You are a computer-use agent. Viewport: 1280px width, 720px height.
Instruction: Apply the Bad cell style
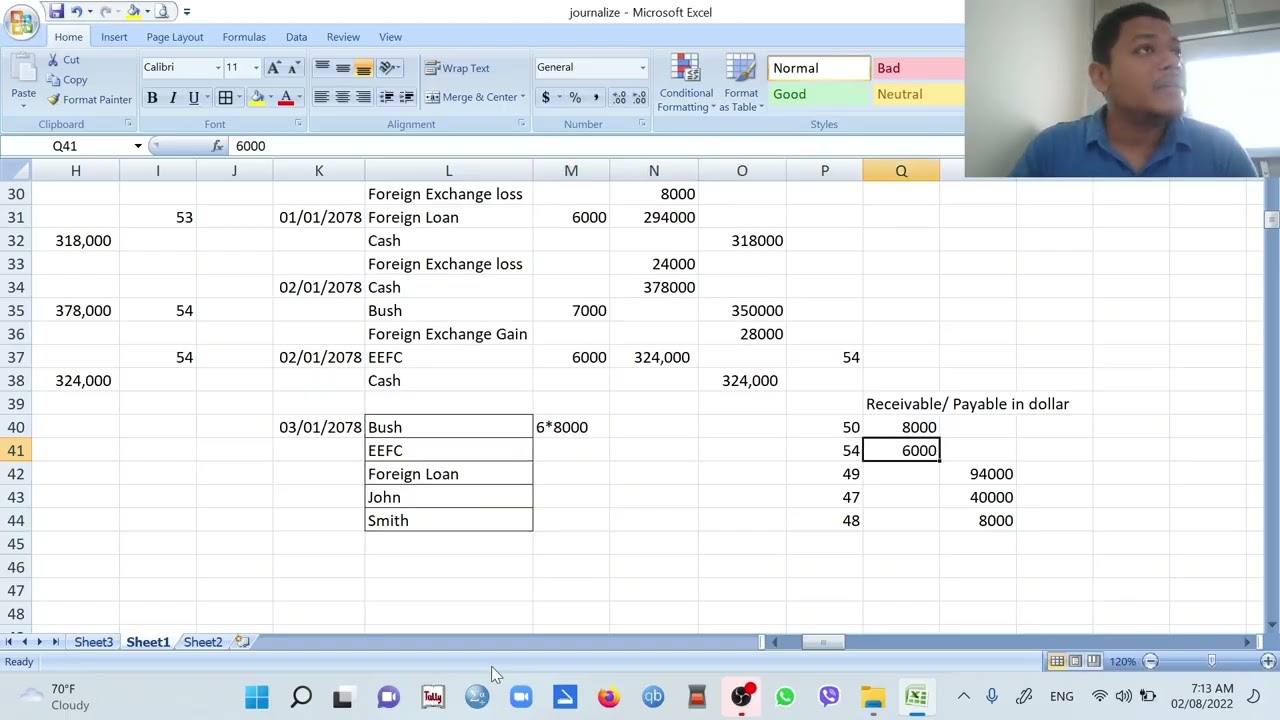[918, 68]
